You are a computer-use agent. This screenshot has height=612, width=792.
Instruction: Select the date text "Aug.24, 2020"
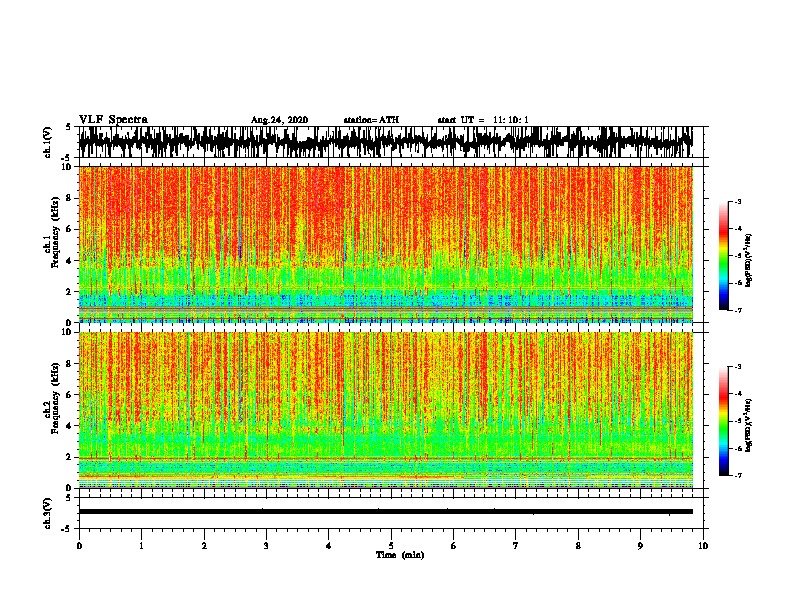[279, 120]
